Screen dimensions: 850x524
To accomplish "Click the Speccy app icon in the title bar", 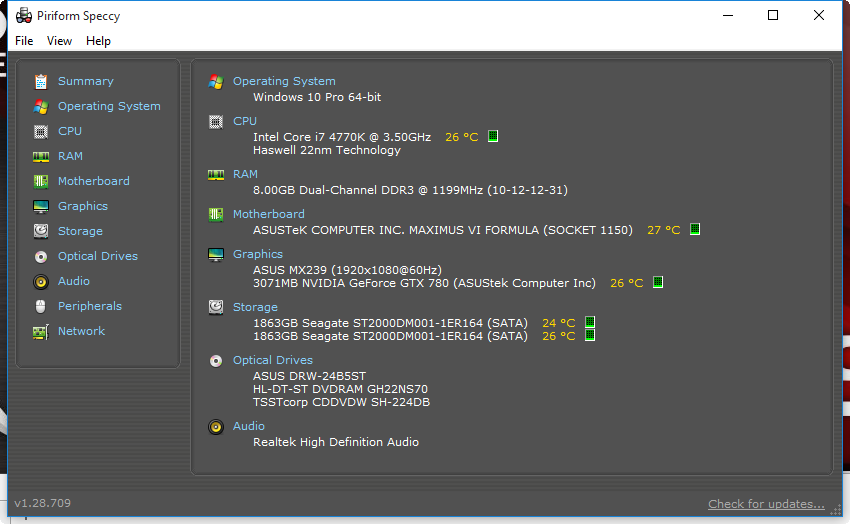I will [23, 16].
